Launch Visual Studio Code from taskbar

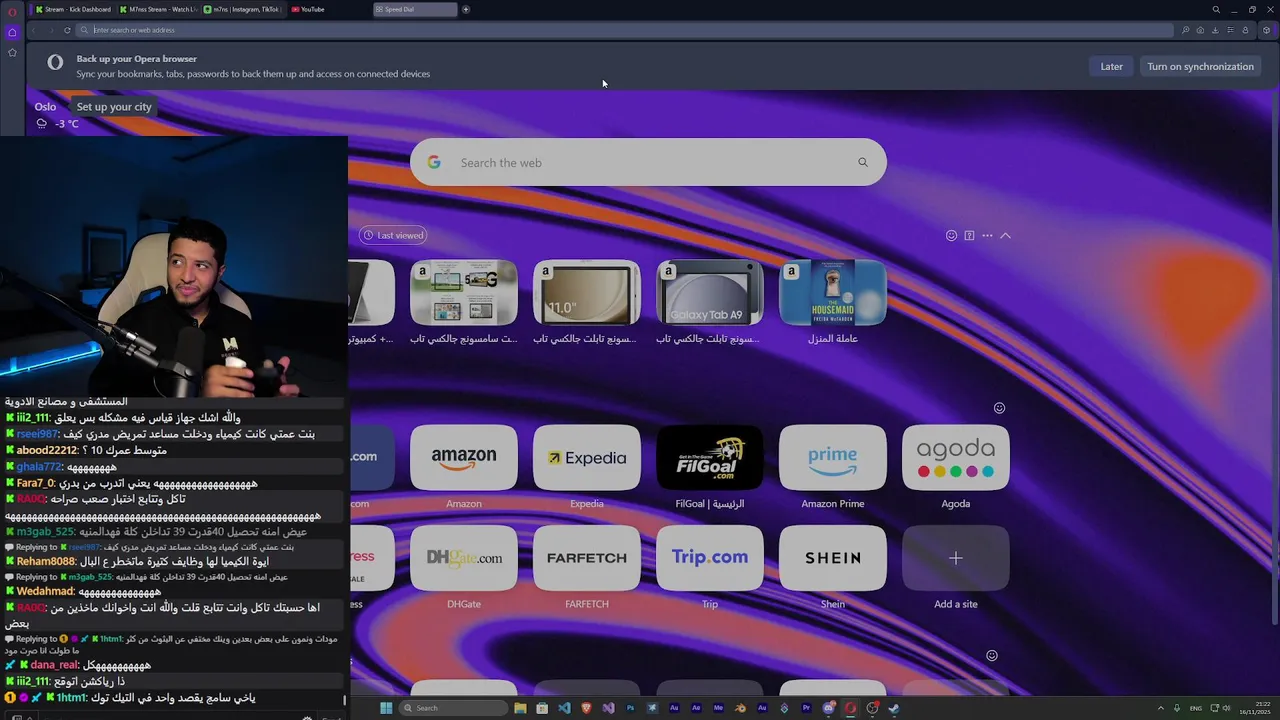point(564,708)
